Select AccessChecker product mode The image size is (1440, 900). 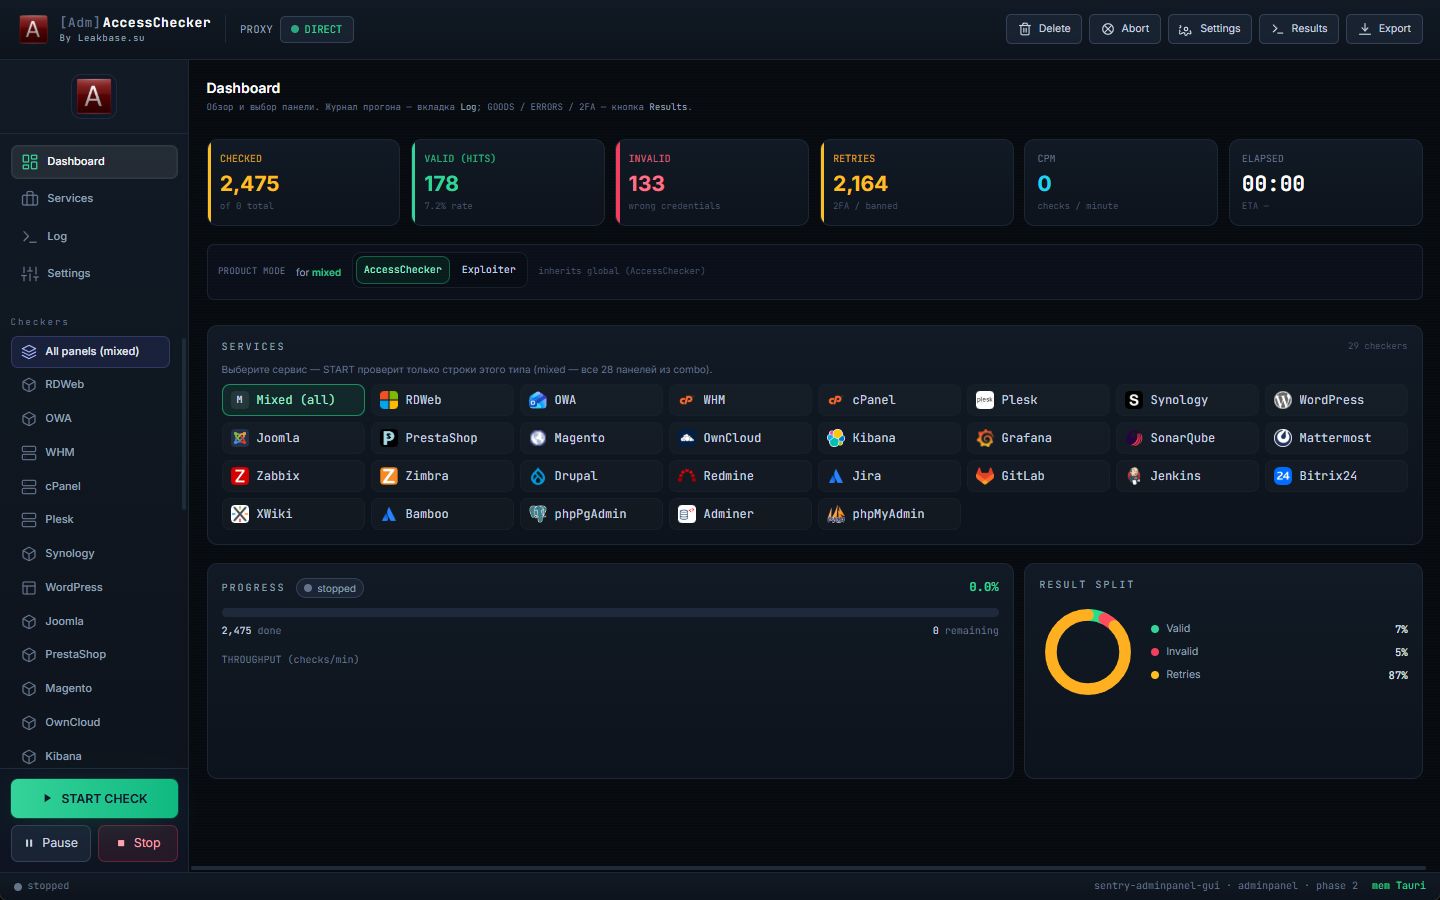(403, 270)
